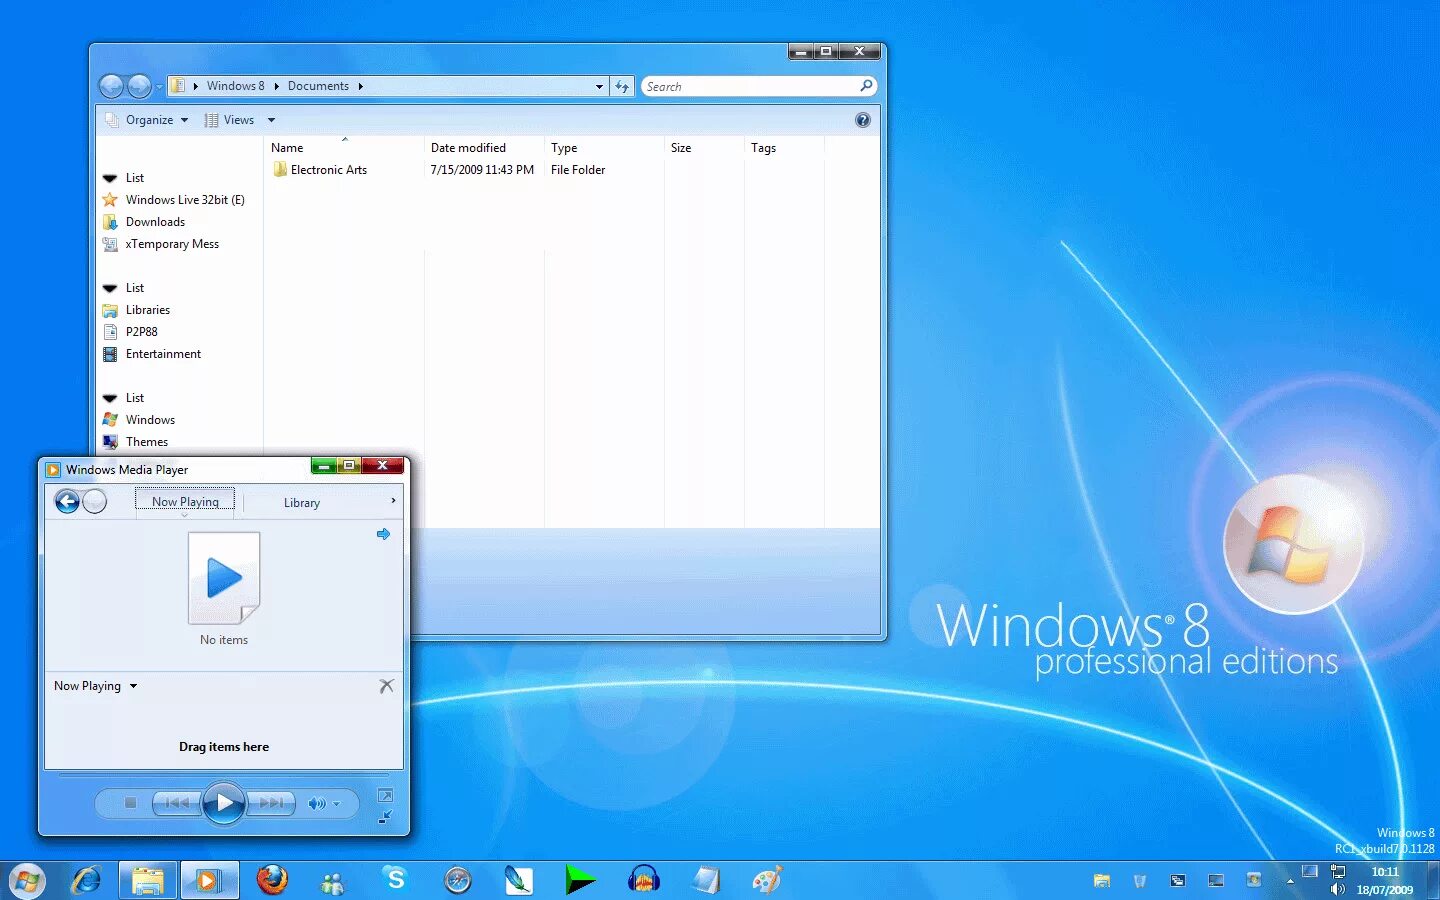This screenshot has height=900, width=1440.
Task: Select the Now Playing tab
Action: click(184, 501)
